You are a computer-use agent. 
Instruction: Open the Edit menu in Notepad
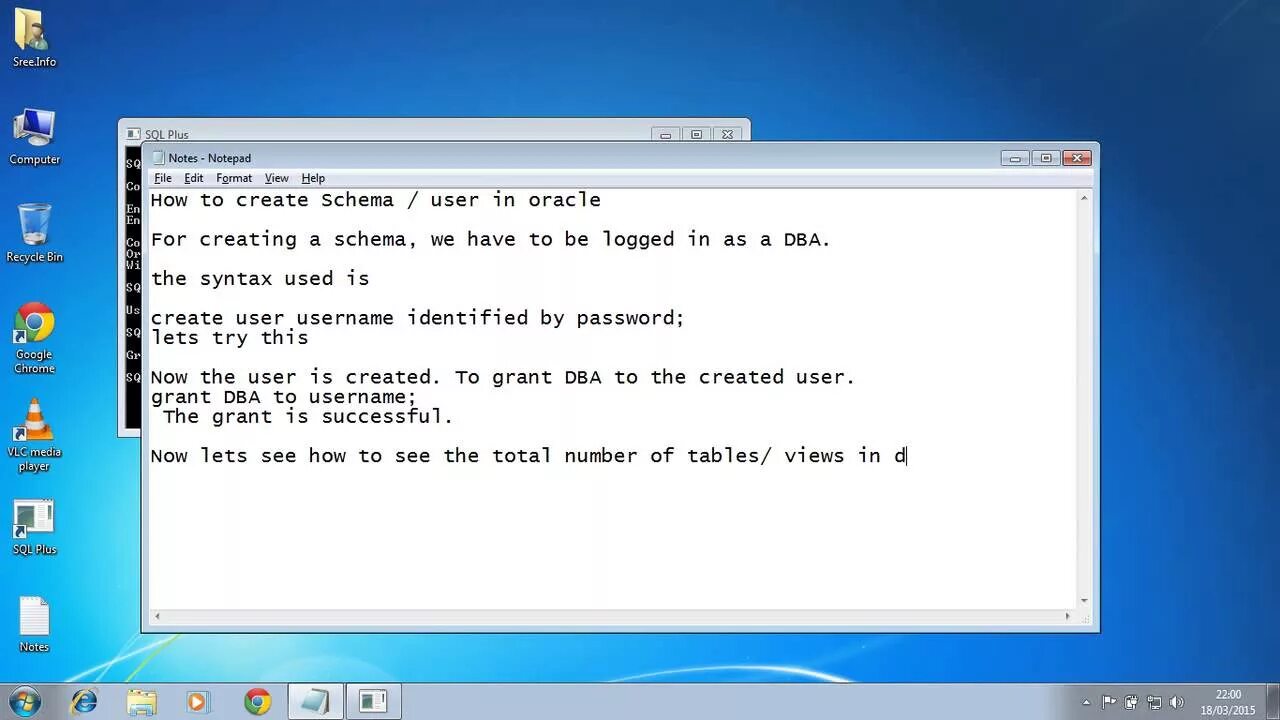coord(193,178)
